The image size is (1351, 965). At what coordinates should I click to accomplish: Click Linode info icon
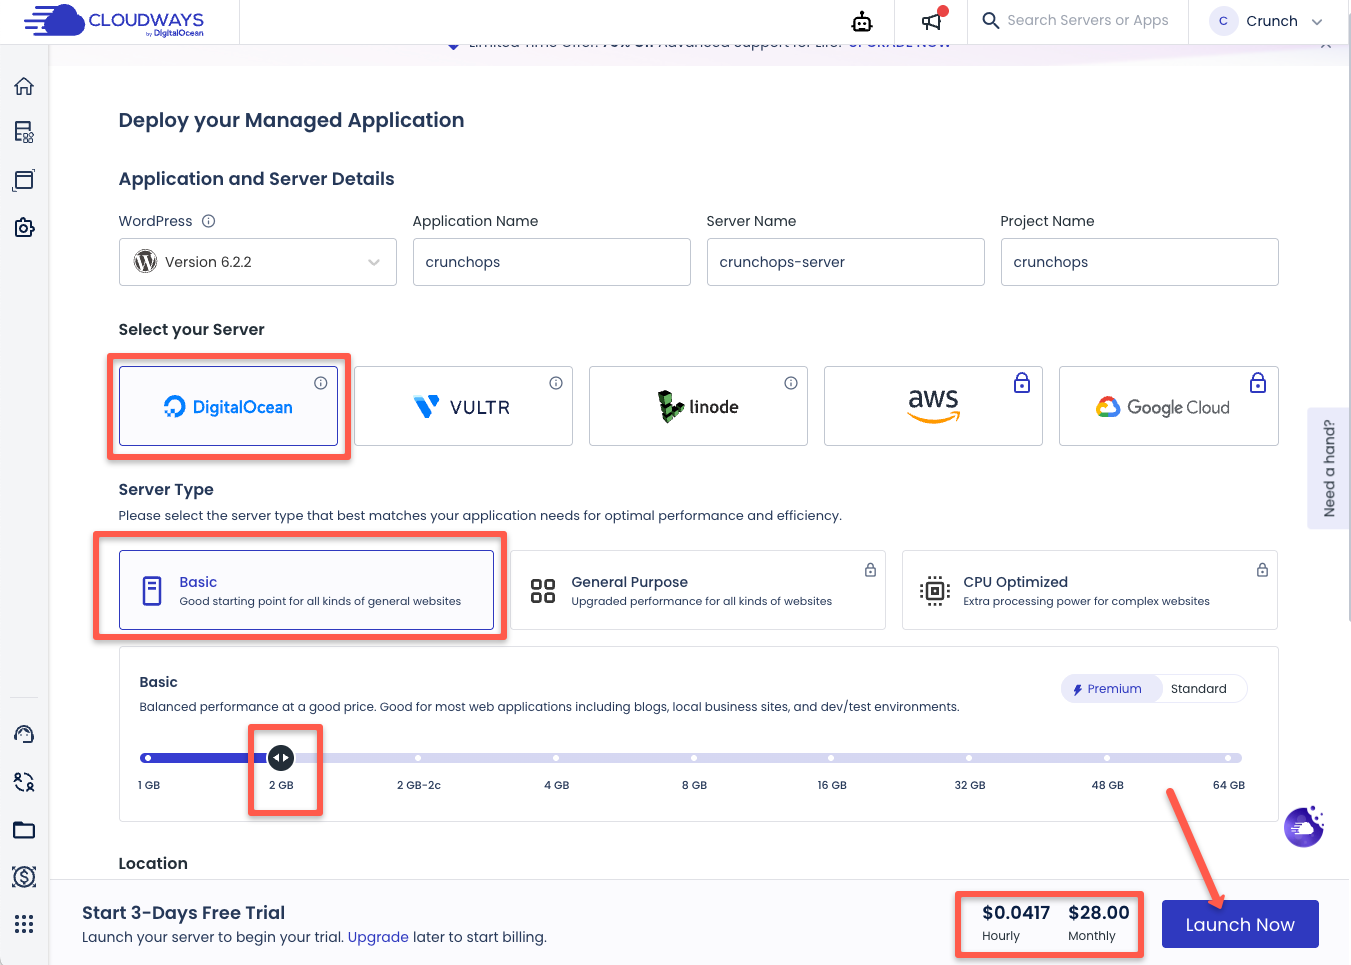pyautogui.click(x=790, y=383)
